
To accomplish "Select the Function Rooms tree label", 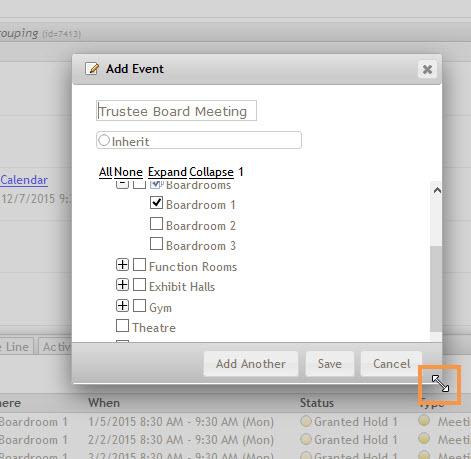I will pos(193,267).
